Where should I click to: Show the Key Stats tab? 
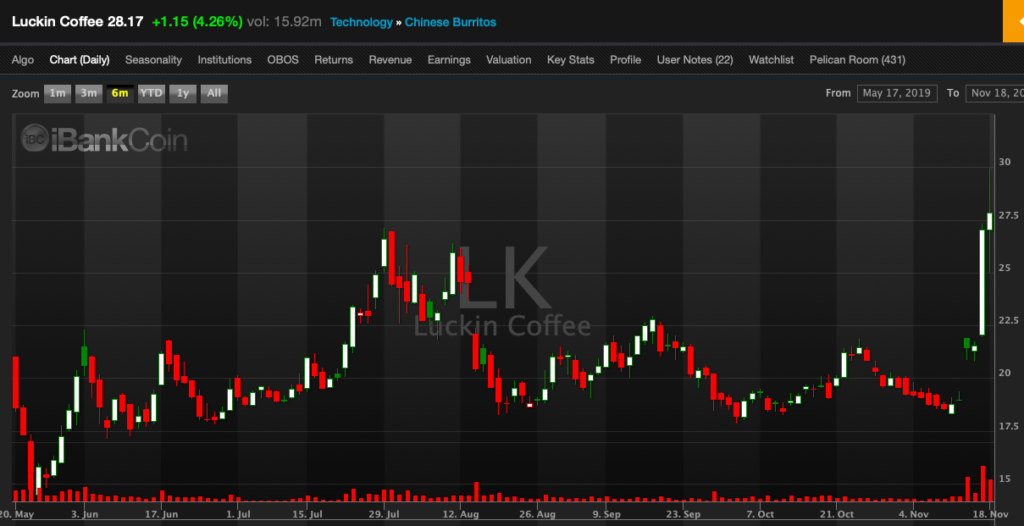(571, 60)
